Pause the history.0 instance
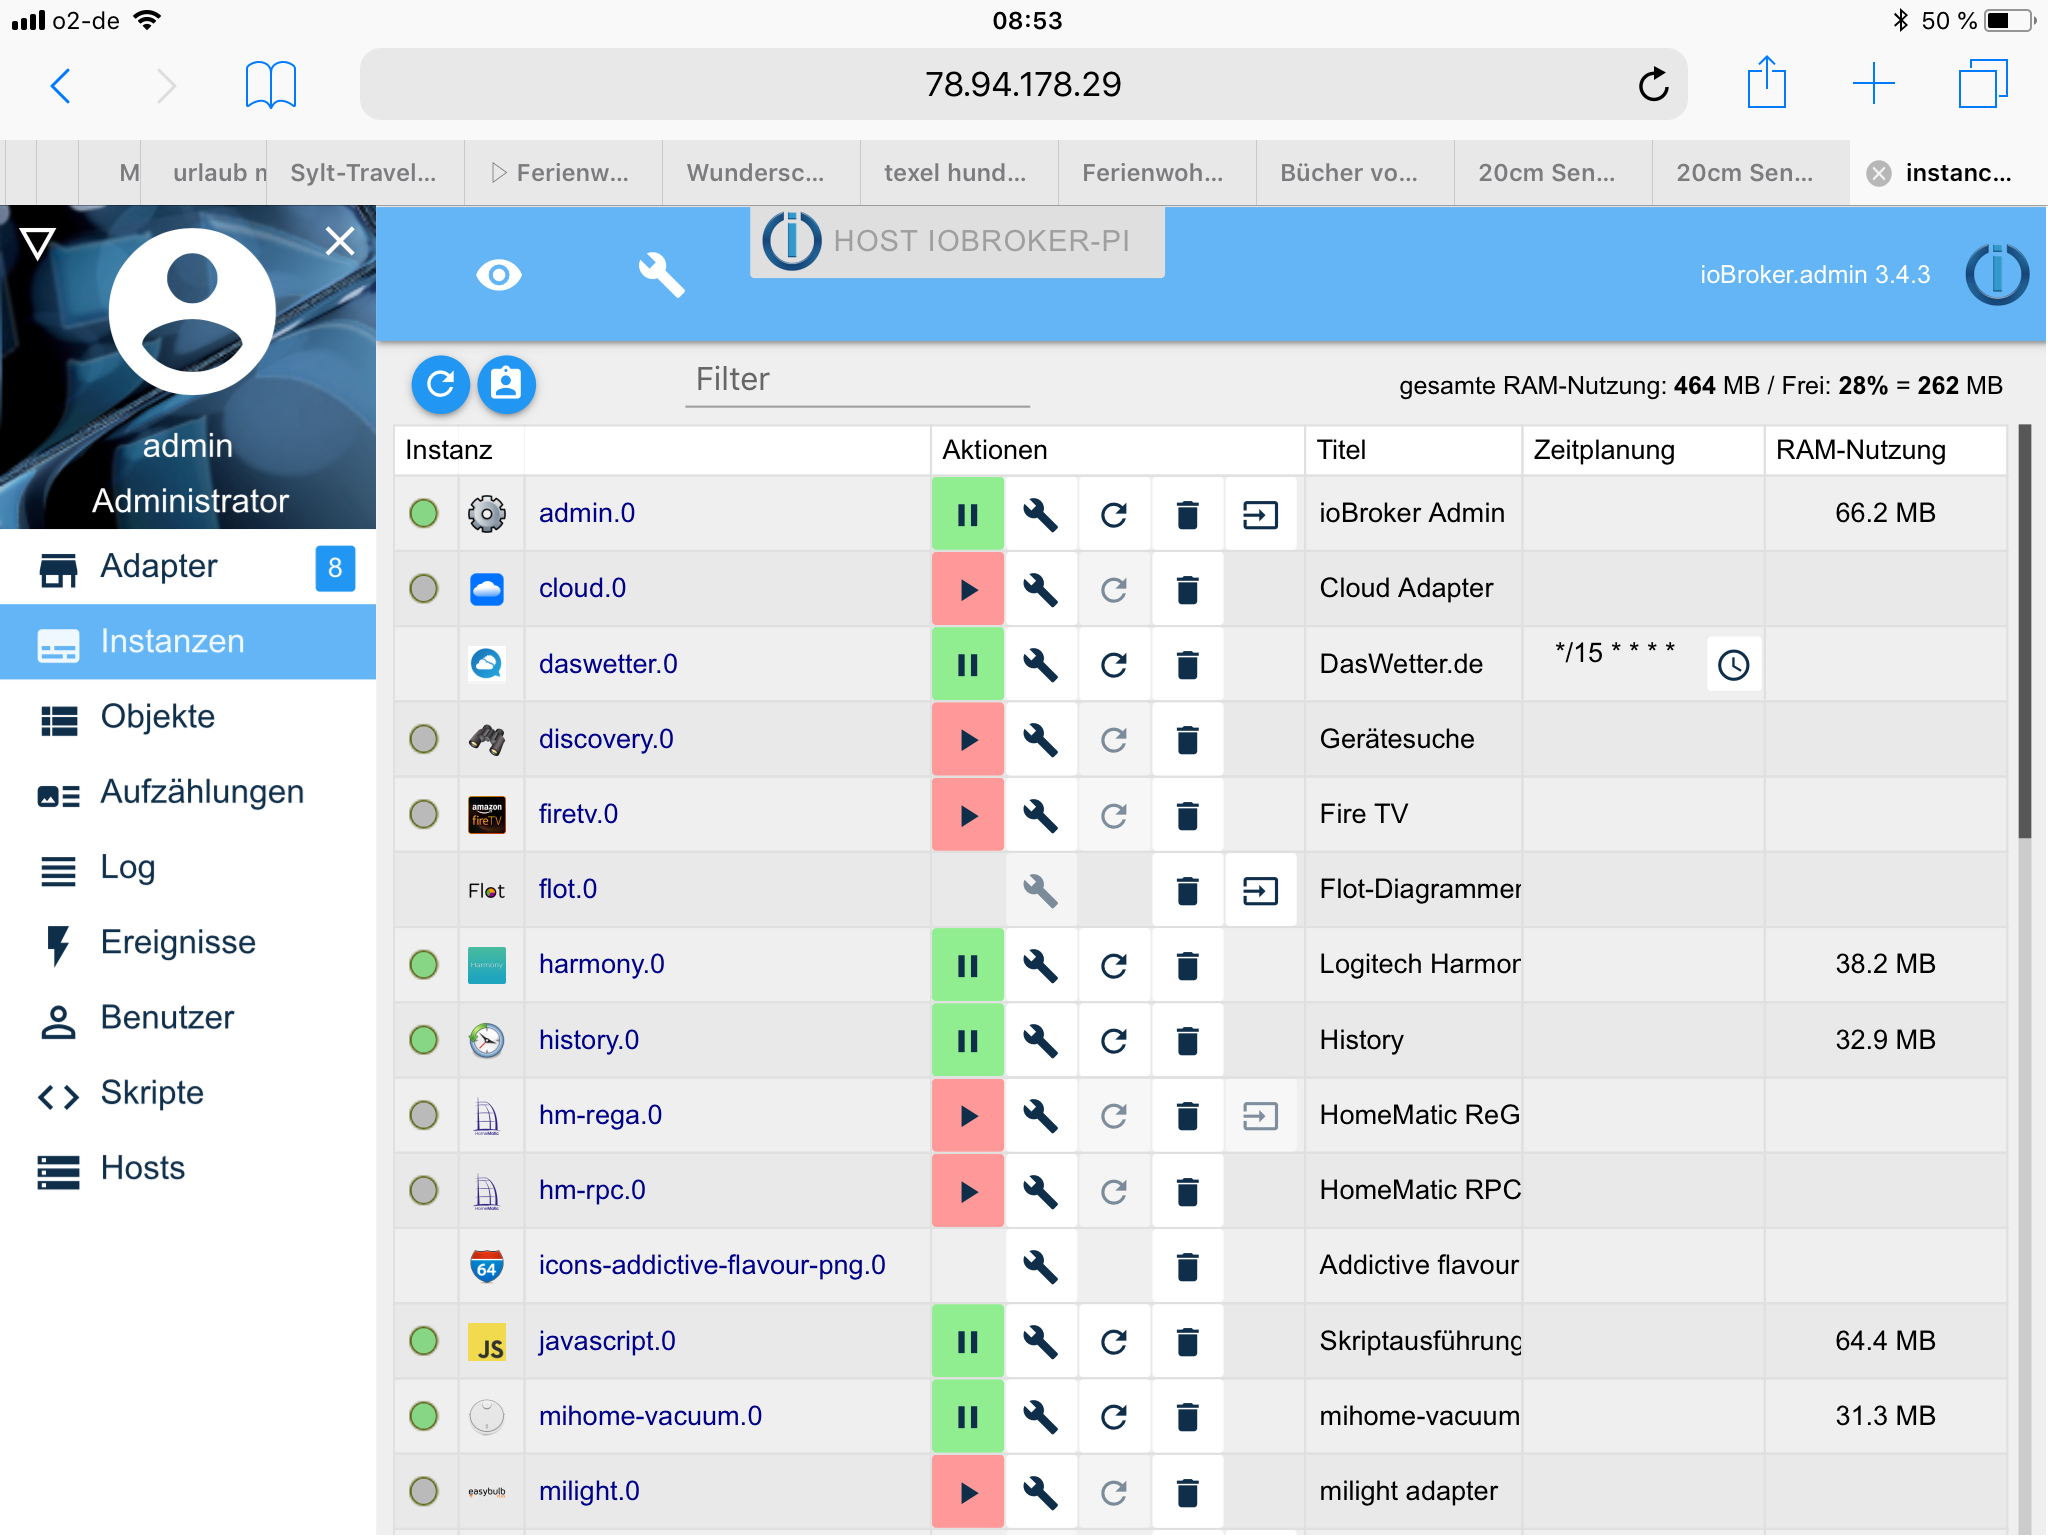Screen dimensions: 2048x1536 [967, 1041]
